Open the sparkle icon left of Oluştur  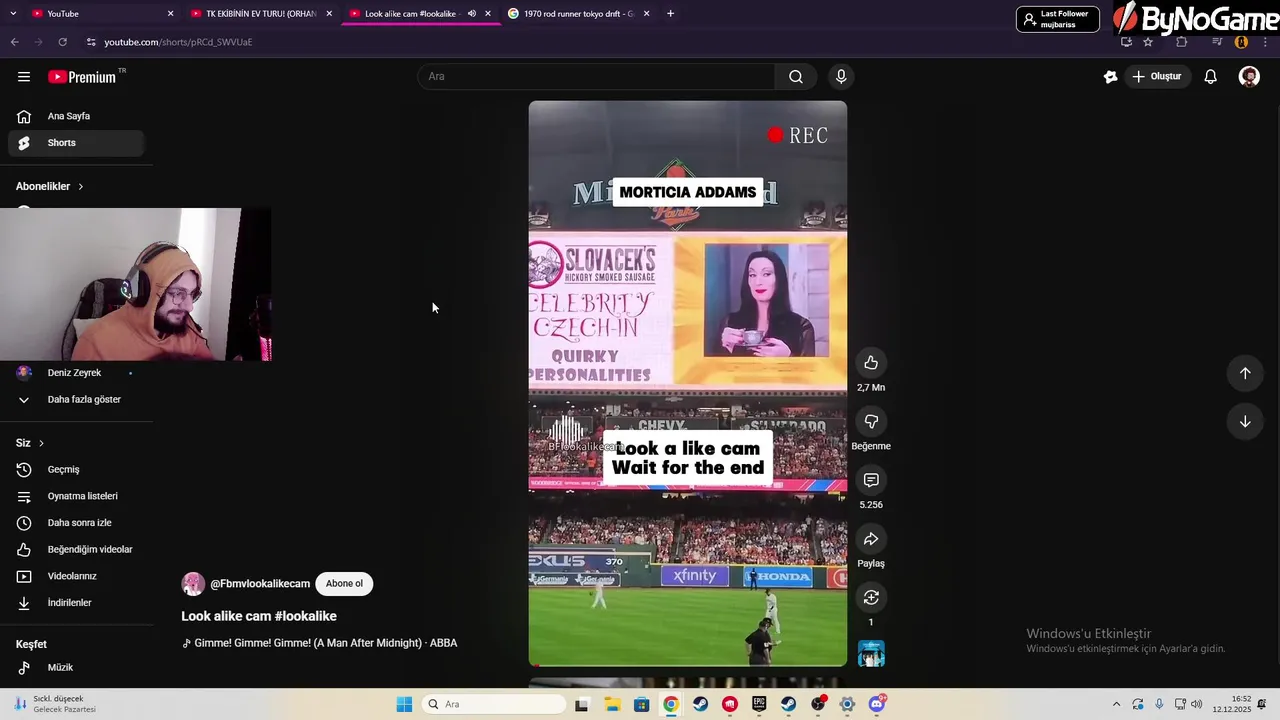(1110, 77)
